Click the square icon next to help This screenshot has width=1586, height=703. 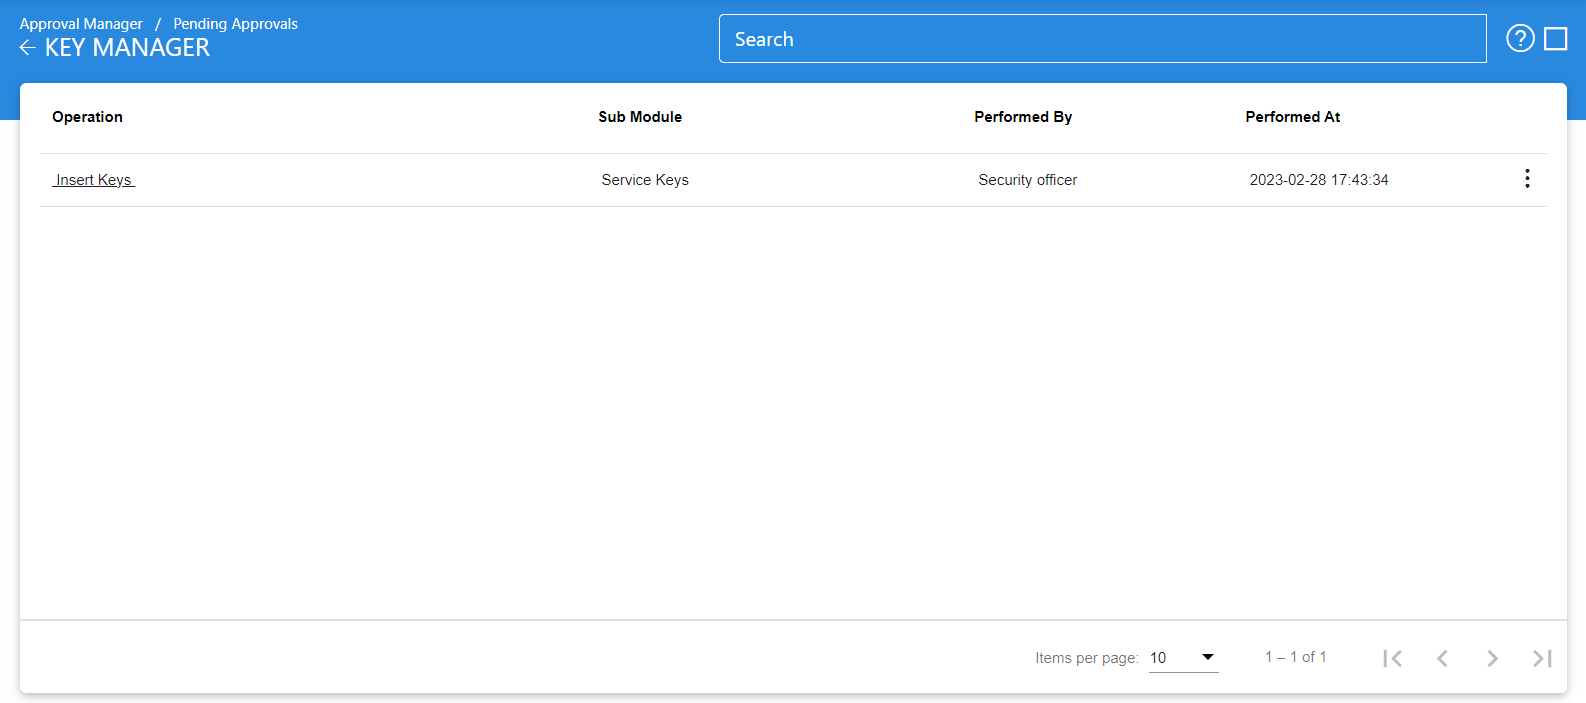[1555, 39]
